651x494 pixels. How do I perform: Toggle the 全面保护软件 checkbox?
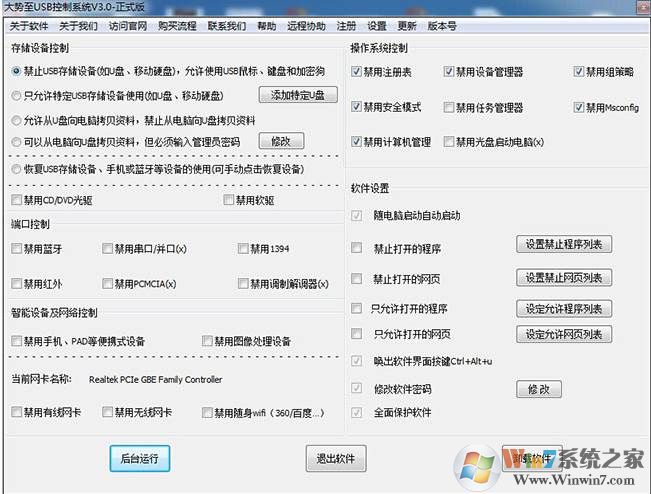click(x=357, y=413)
